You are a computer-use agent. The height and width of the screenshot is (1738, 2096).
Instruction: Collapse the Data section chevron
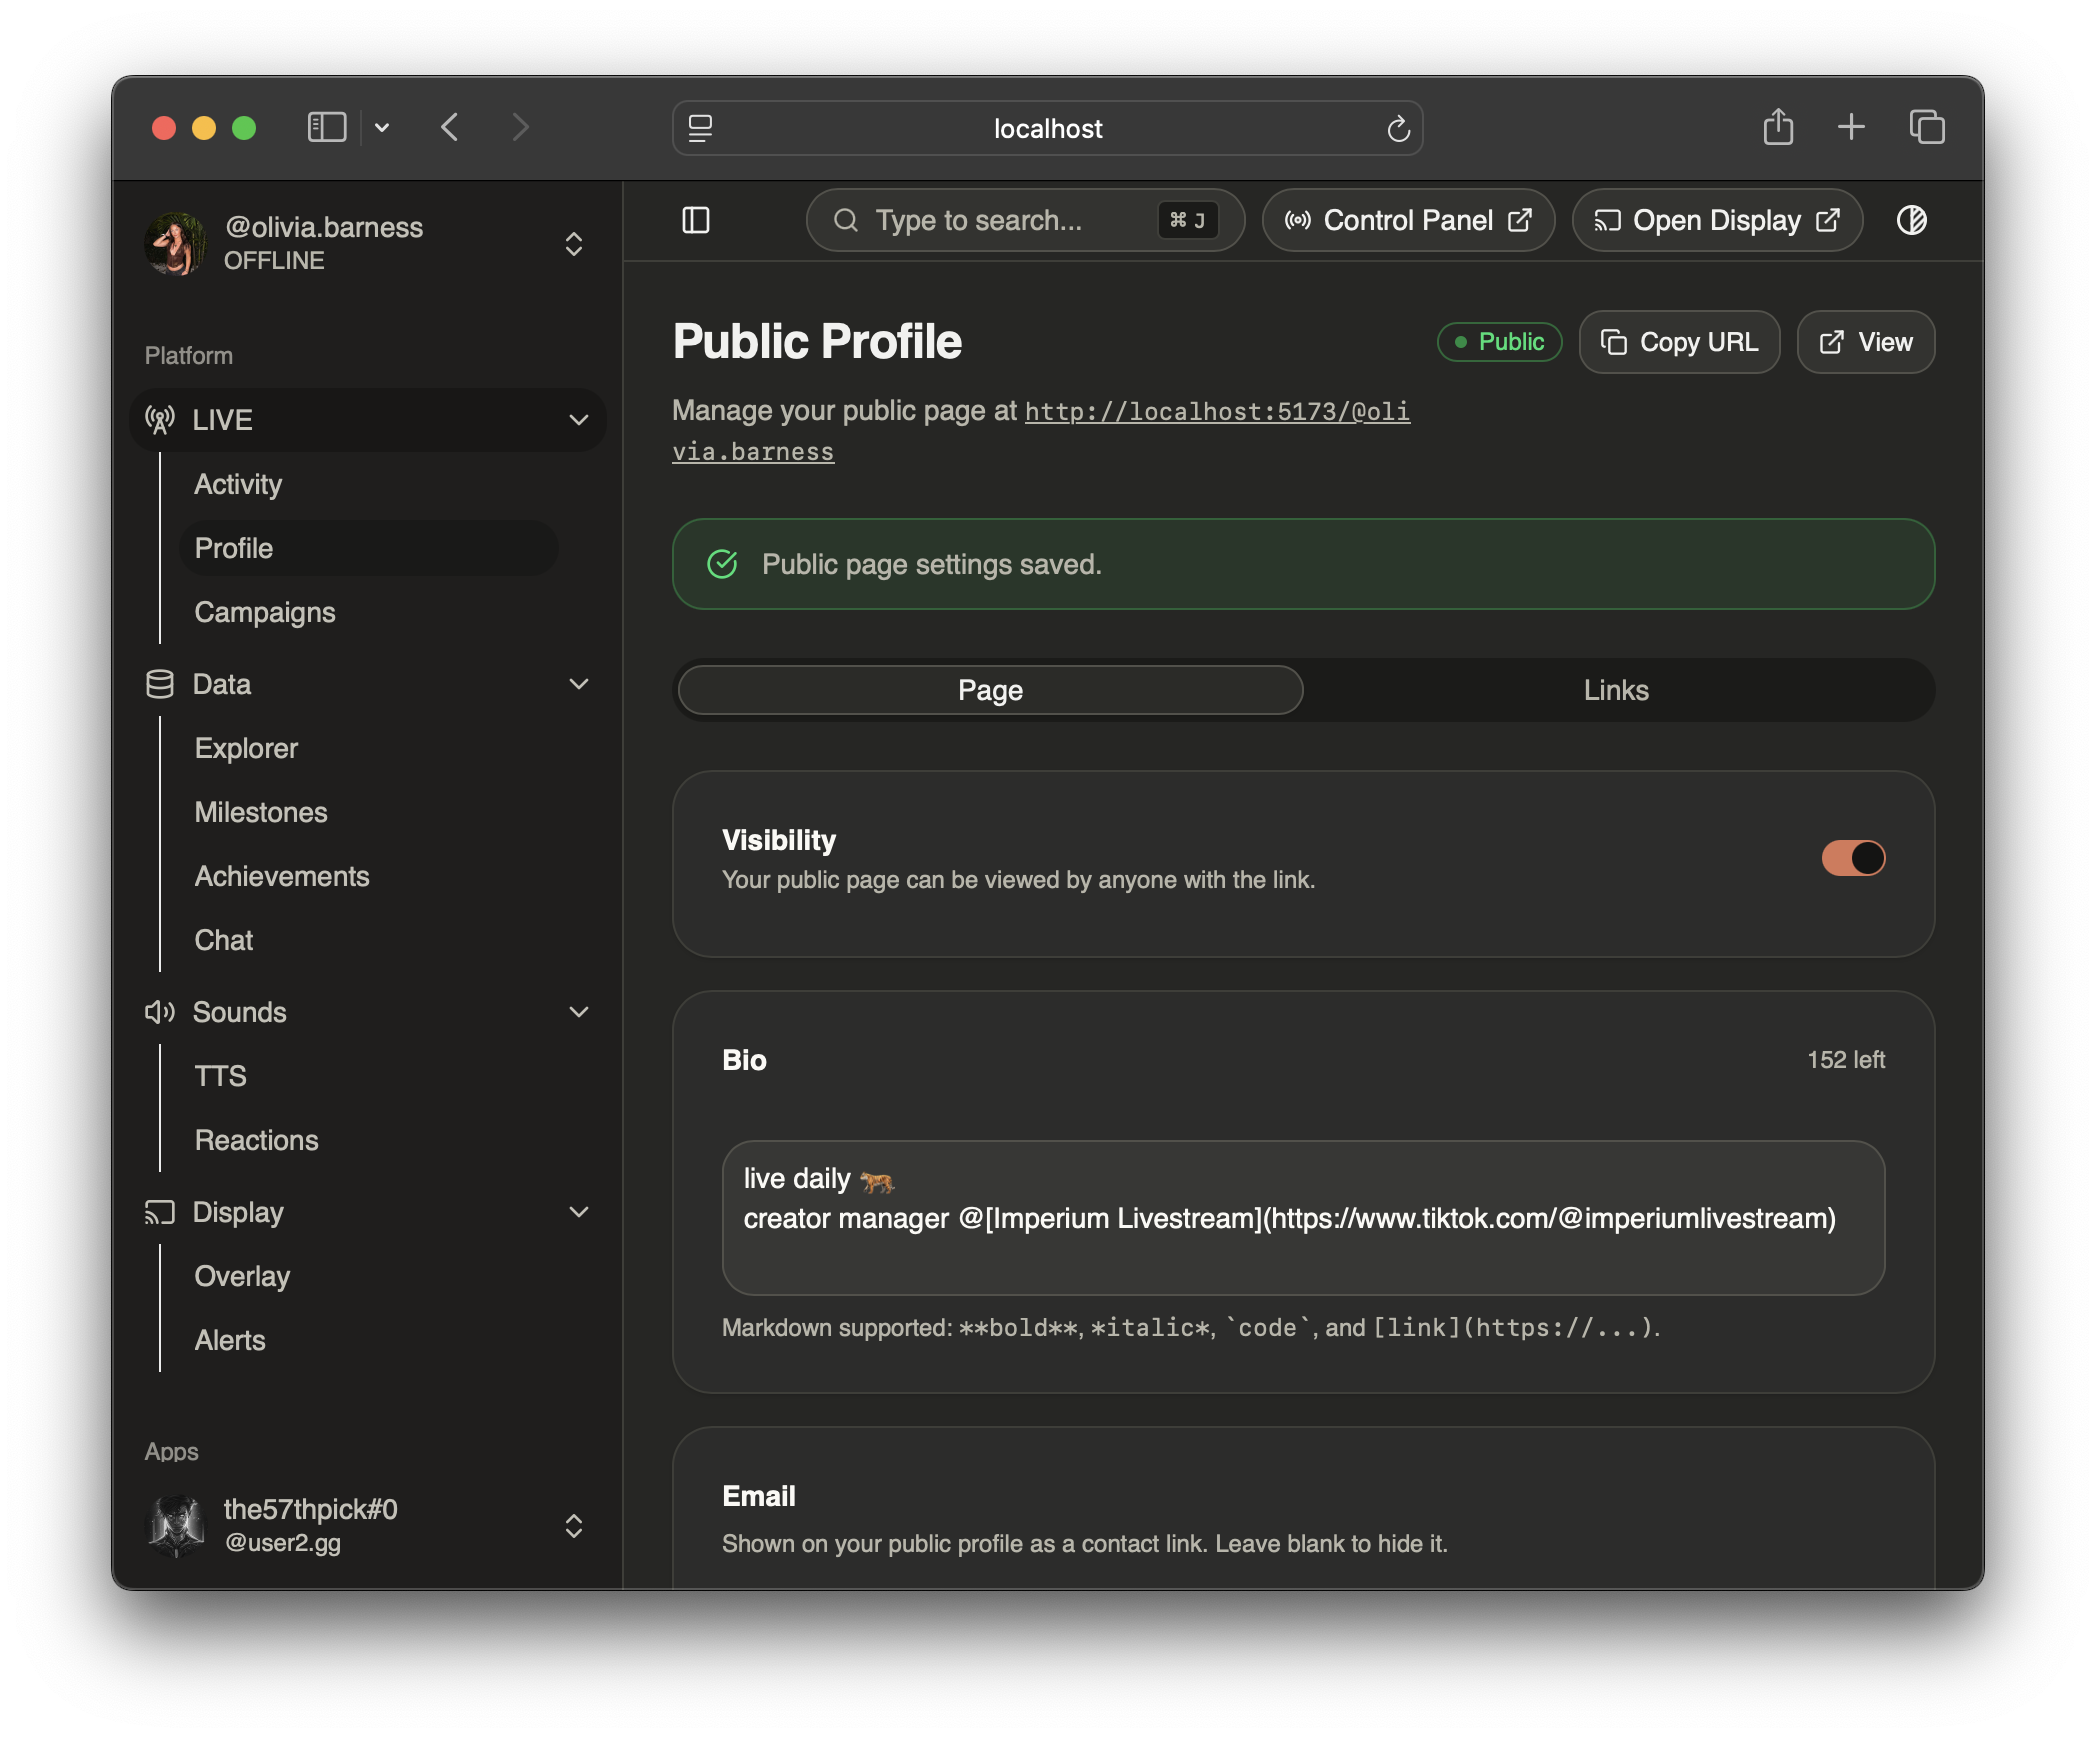click(578, 684)
